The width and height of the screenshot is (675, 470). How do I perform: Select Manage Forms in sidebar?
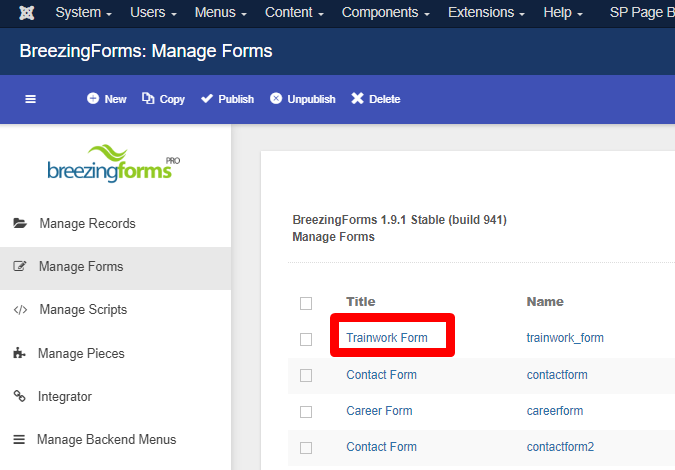tap(115, 267)
